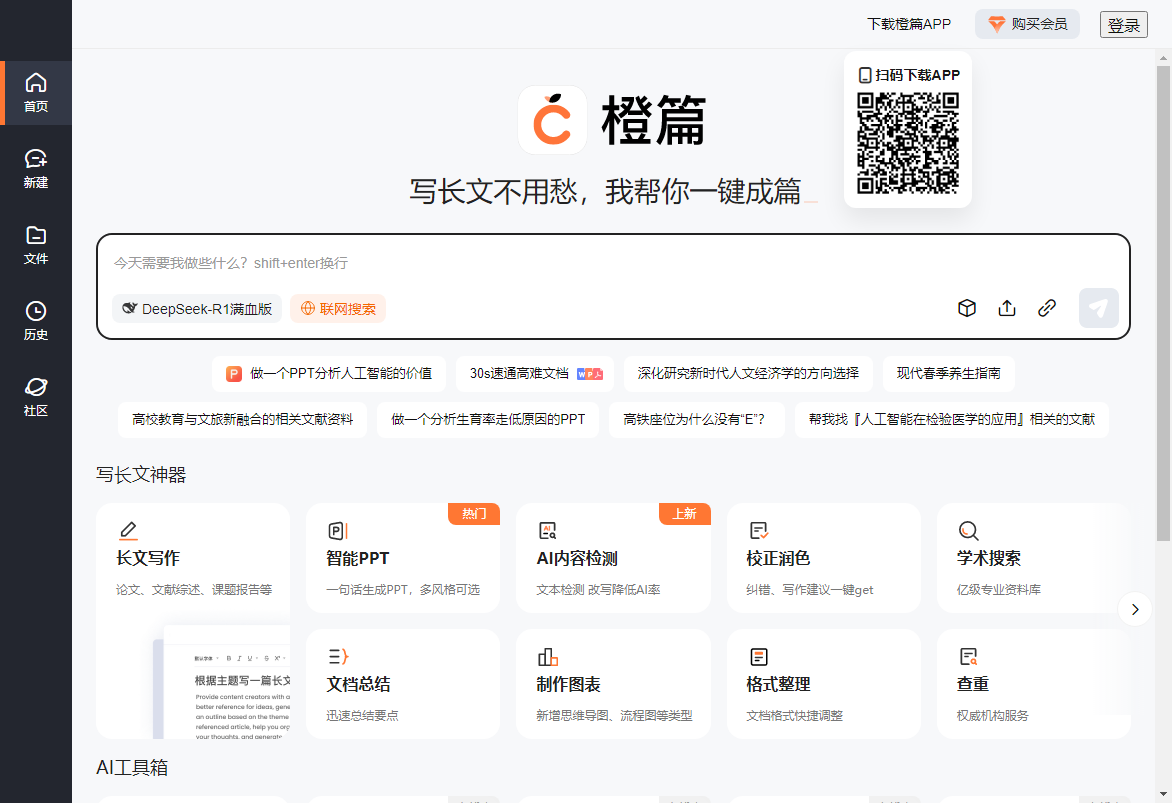Click 纠错、写作建议一键get description
Screen dimensions: 1172x803
[x=809, y=590]
